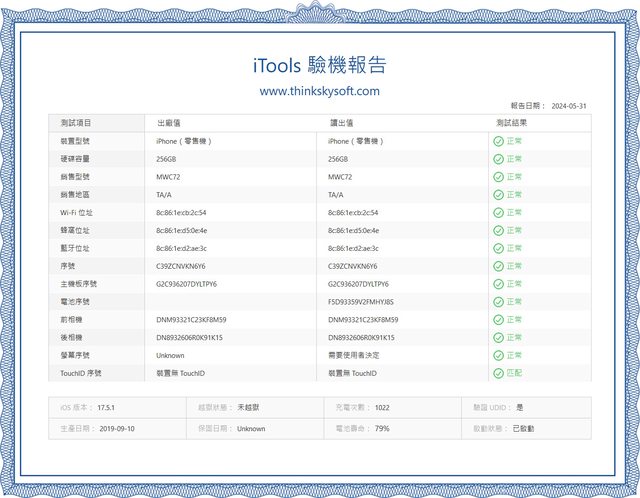Click 裝置無 TouchID in the 讀出值 column
Viewport: 640px width, 498px height.
[x=352, y=373]
